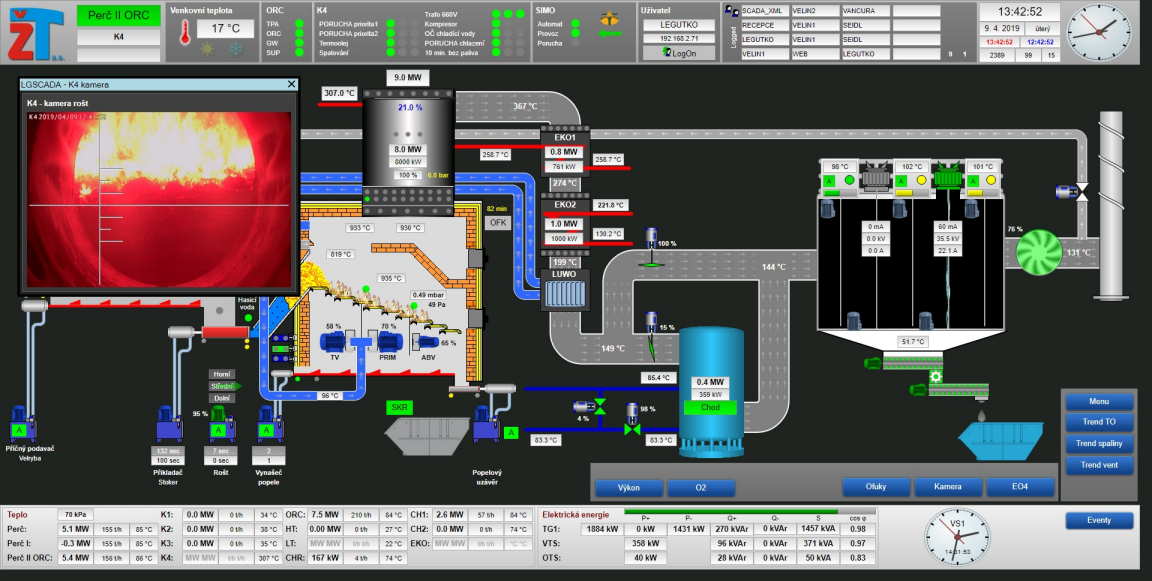This screenshot has width=1152, height=581.
Task: Open the Trend spaliny view
Action: (x=1099, y=443)
